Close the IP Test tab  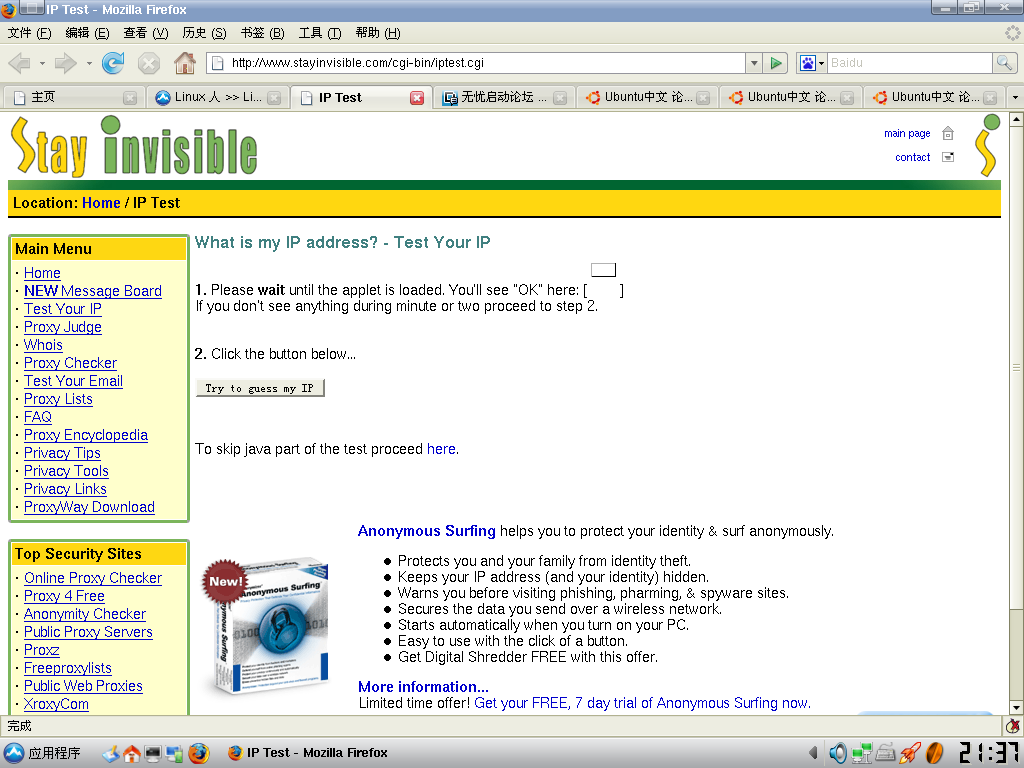tap(417, 98)
